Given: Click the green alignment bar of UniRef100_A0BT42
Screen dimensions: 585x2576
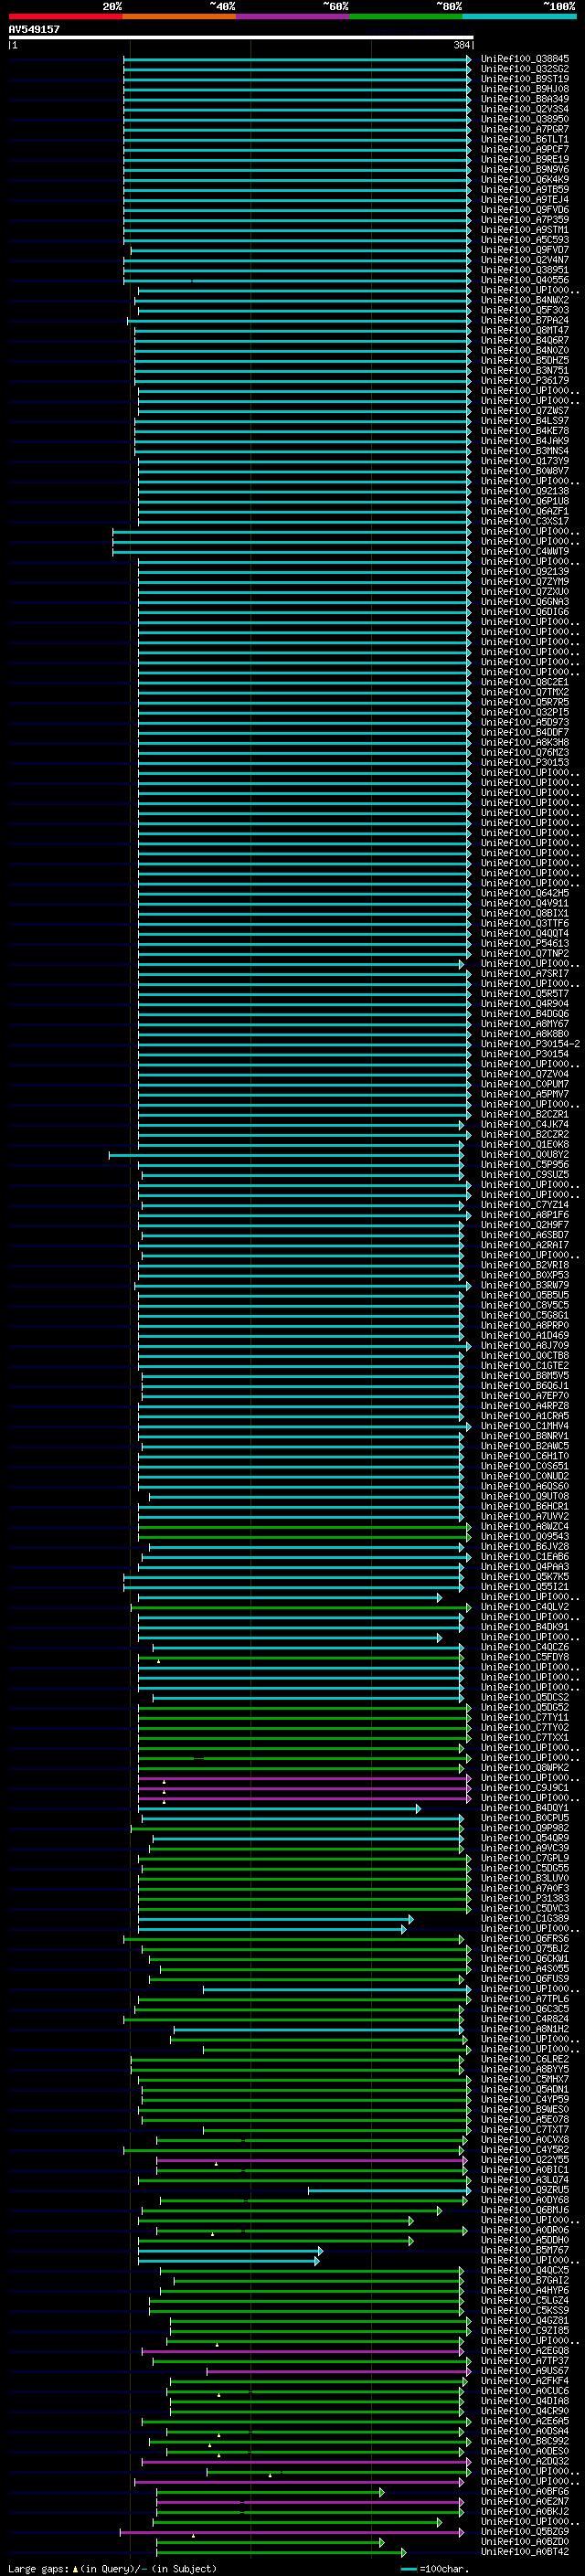Looking at the screenshot, I should tap(281, 2552).
